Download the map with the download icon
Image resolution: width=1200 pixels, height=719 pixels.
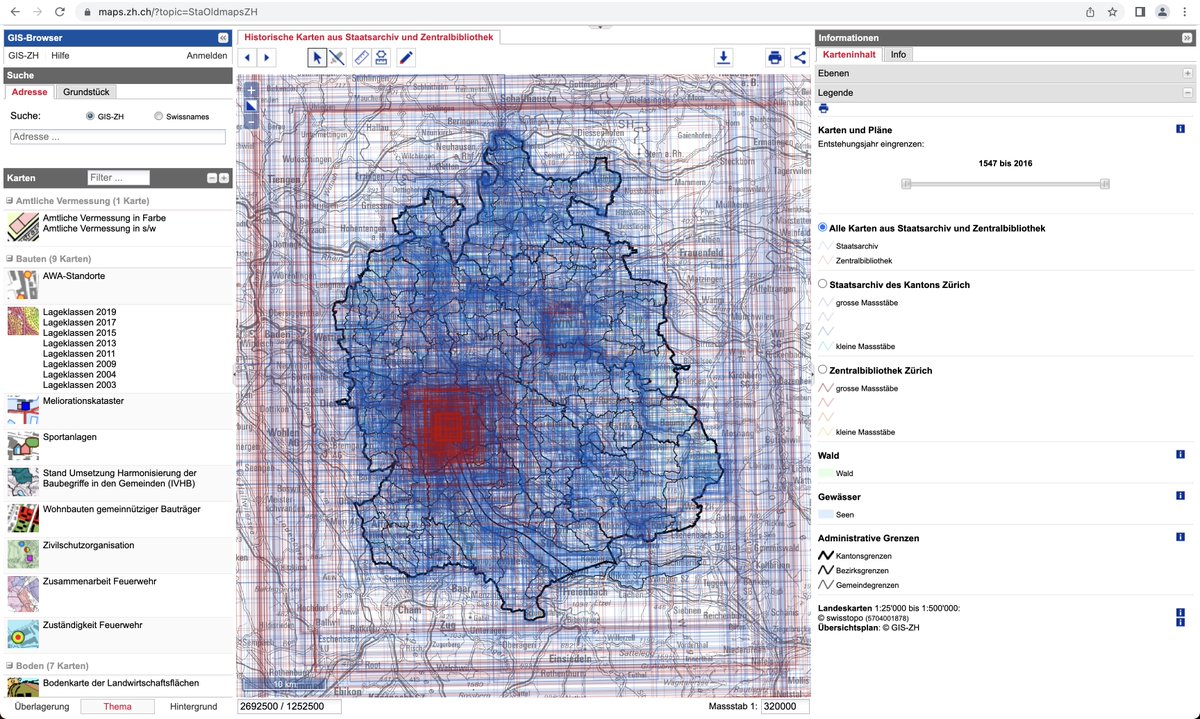(724, 58)
